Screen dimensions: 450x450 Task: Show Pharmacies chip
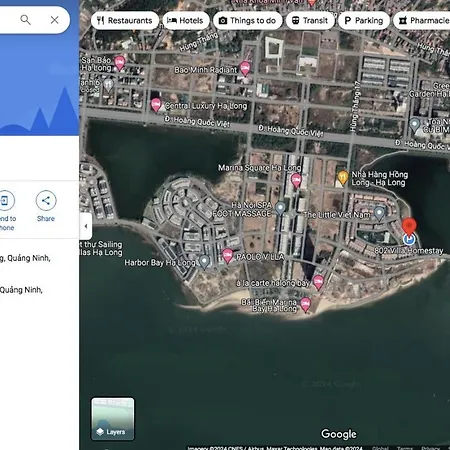(423, 21)
